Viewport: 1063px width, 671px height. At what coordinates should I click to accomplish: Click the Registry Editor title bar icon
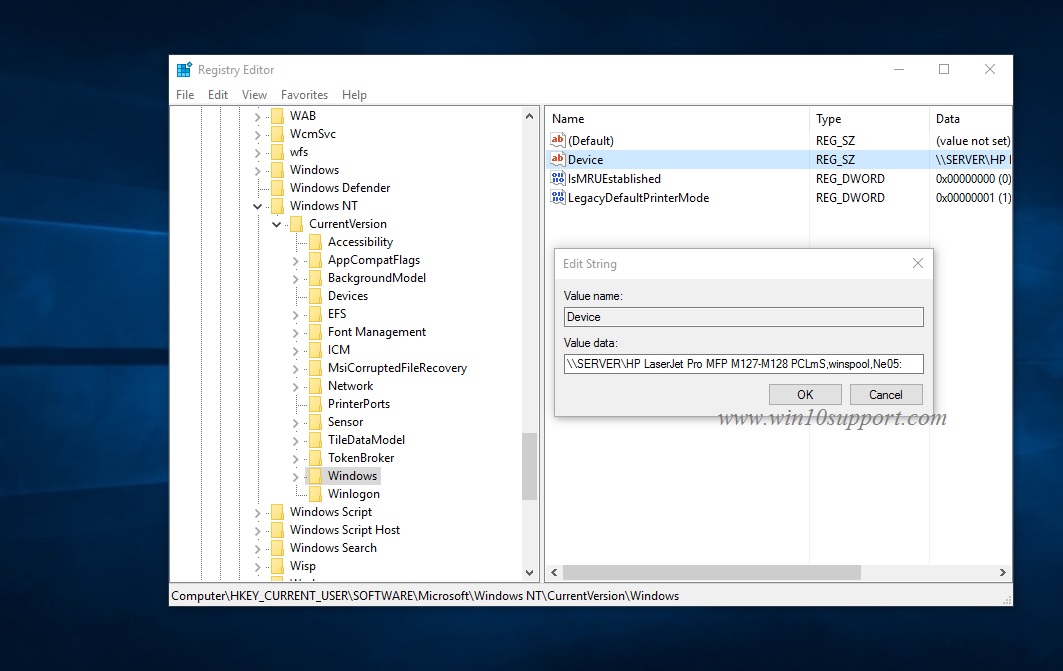click(x=183, y=69)
